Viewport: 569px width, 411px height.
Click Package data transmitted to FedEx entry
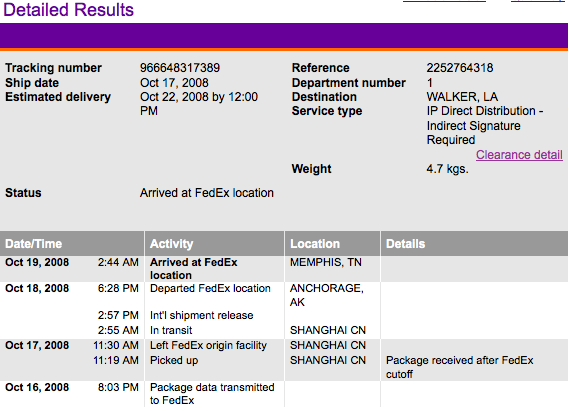[x=212, y=394]
